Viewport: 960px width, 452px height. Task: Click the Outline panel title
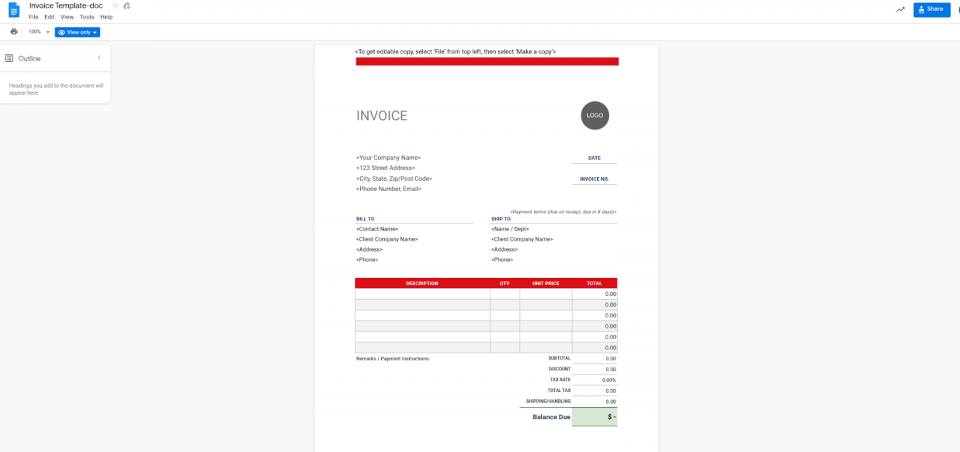(29, 59)
